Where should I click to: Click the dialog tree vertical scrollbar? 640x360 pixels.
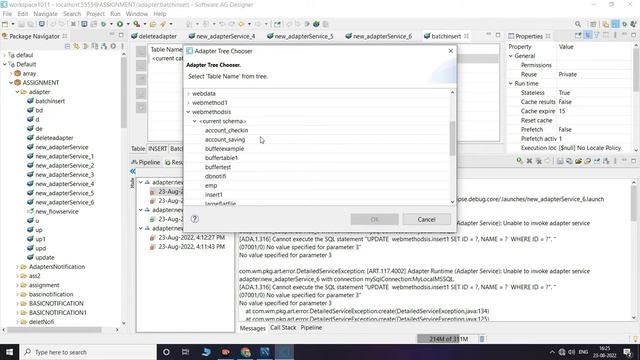tap(452, 139)
